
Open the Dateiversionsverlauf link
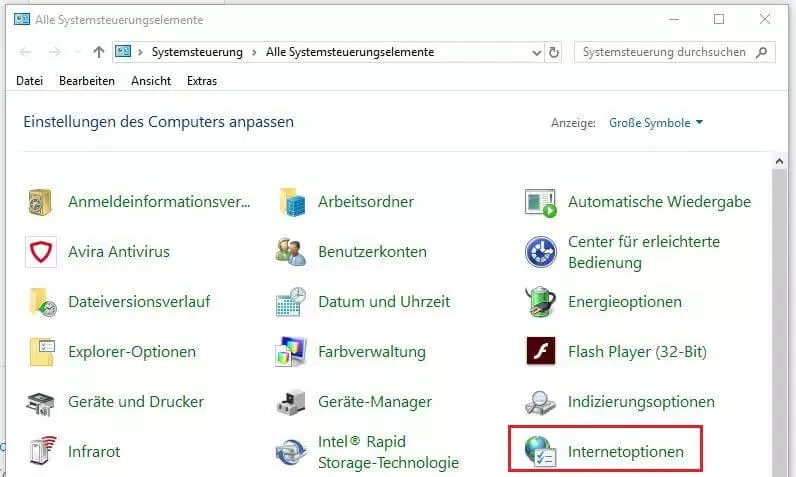[139, 301]
